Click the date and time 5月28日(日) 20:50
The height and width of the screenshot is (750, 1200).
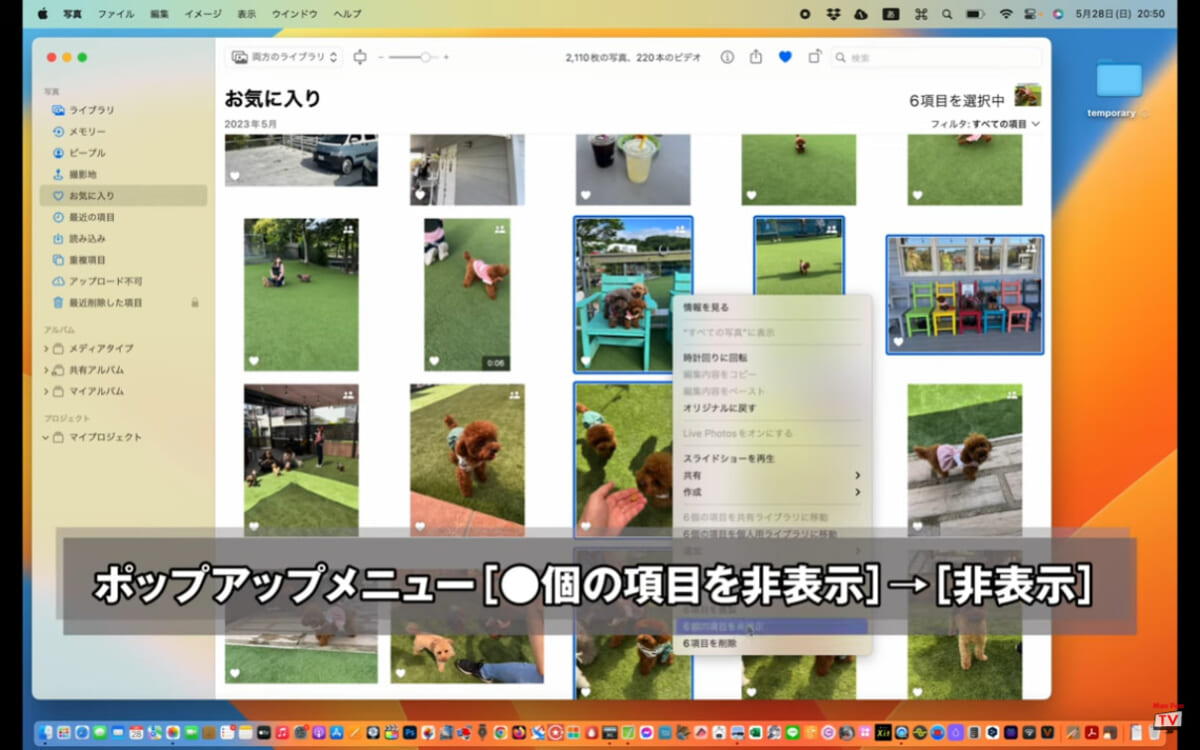pos(1120,14)
